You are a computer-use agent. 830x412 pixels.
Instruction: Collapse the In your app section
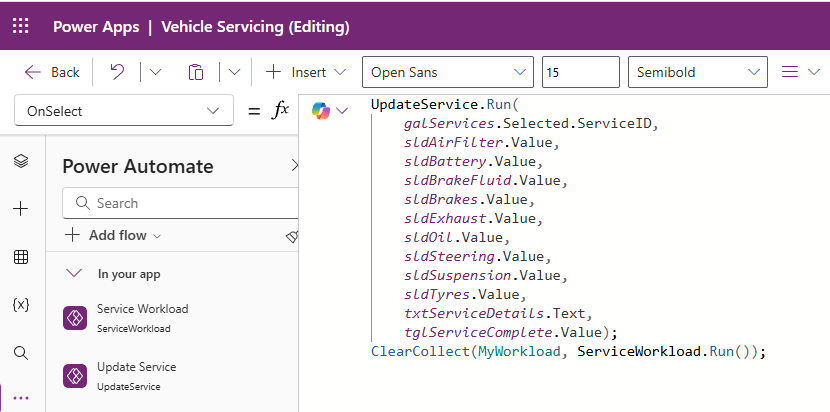(73, 273)
